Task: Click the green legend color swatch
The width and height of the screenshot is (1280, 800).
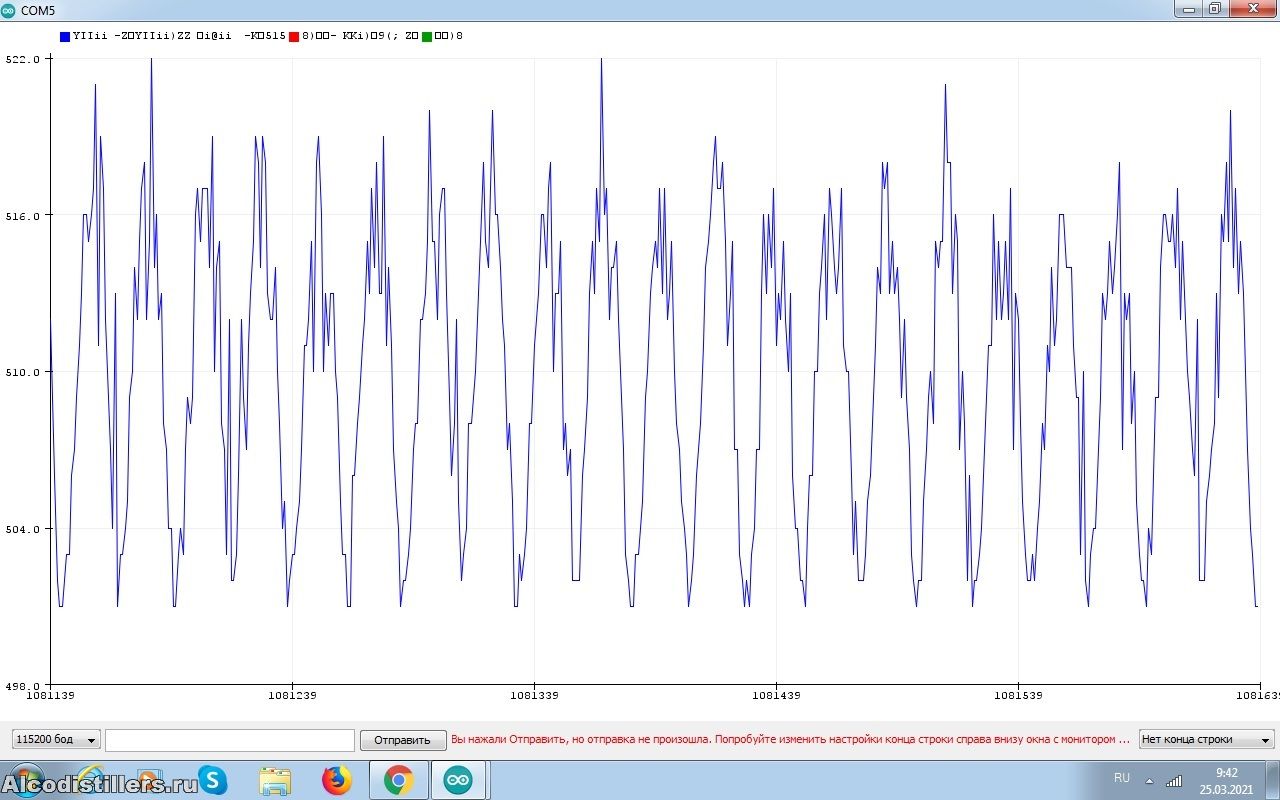Action: pos(427,36)
